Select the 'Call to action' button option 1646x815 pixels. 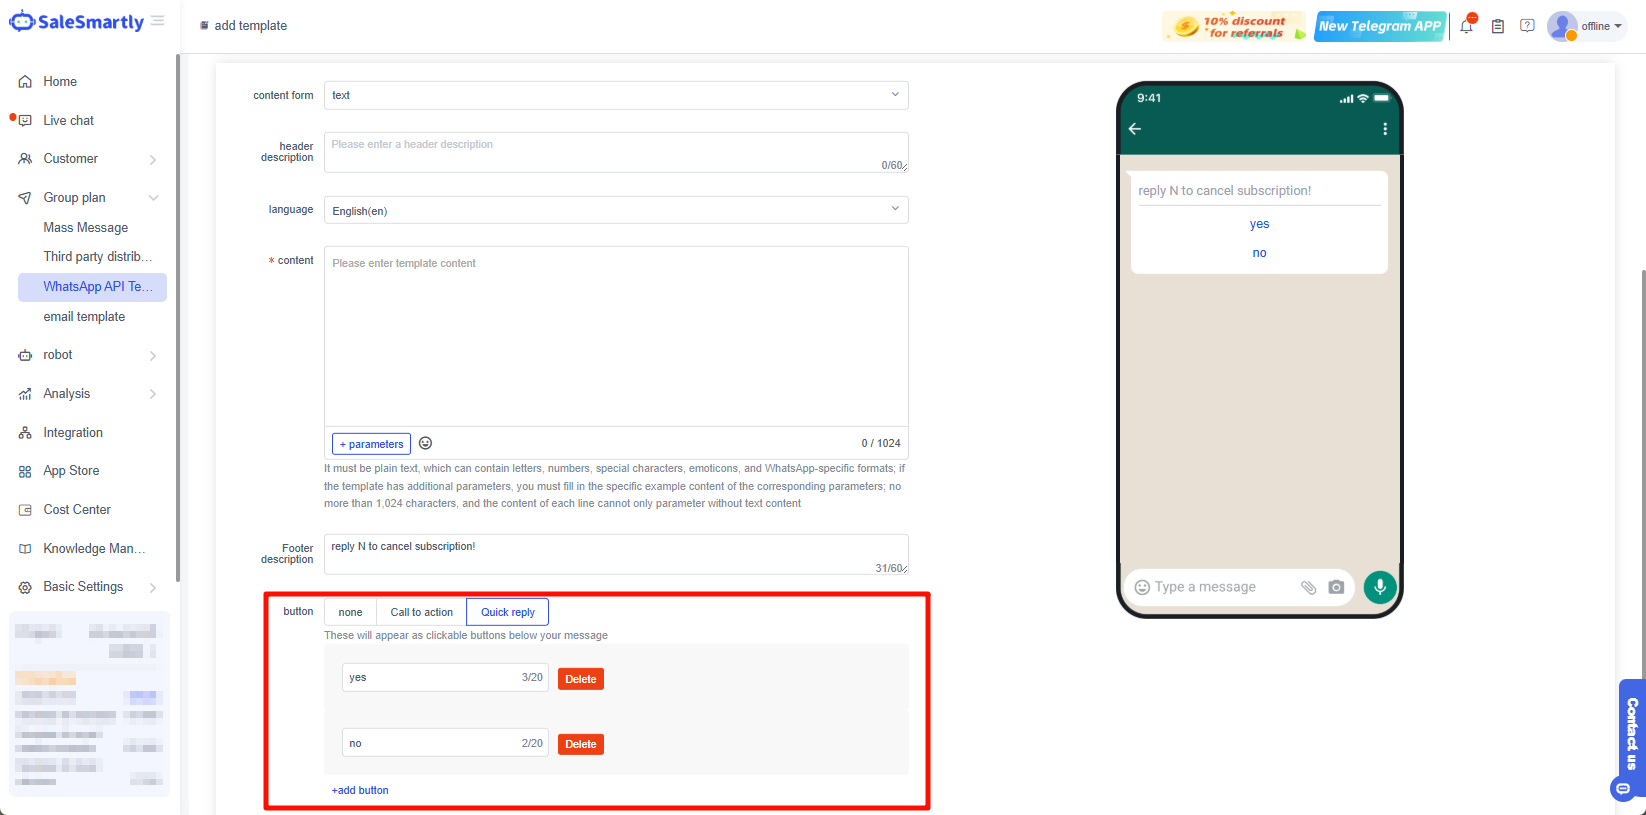422,612
